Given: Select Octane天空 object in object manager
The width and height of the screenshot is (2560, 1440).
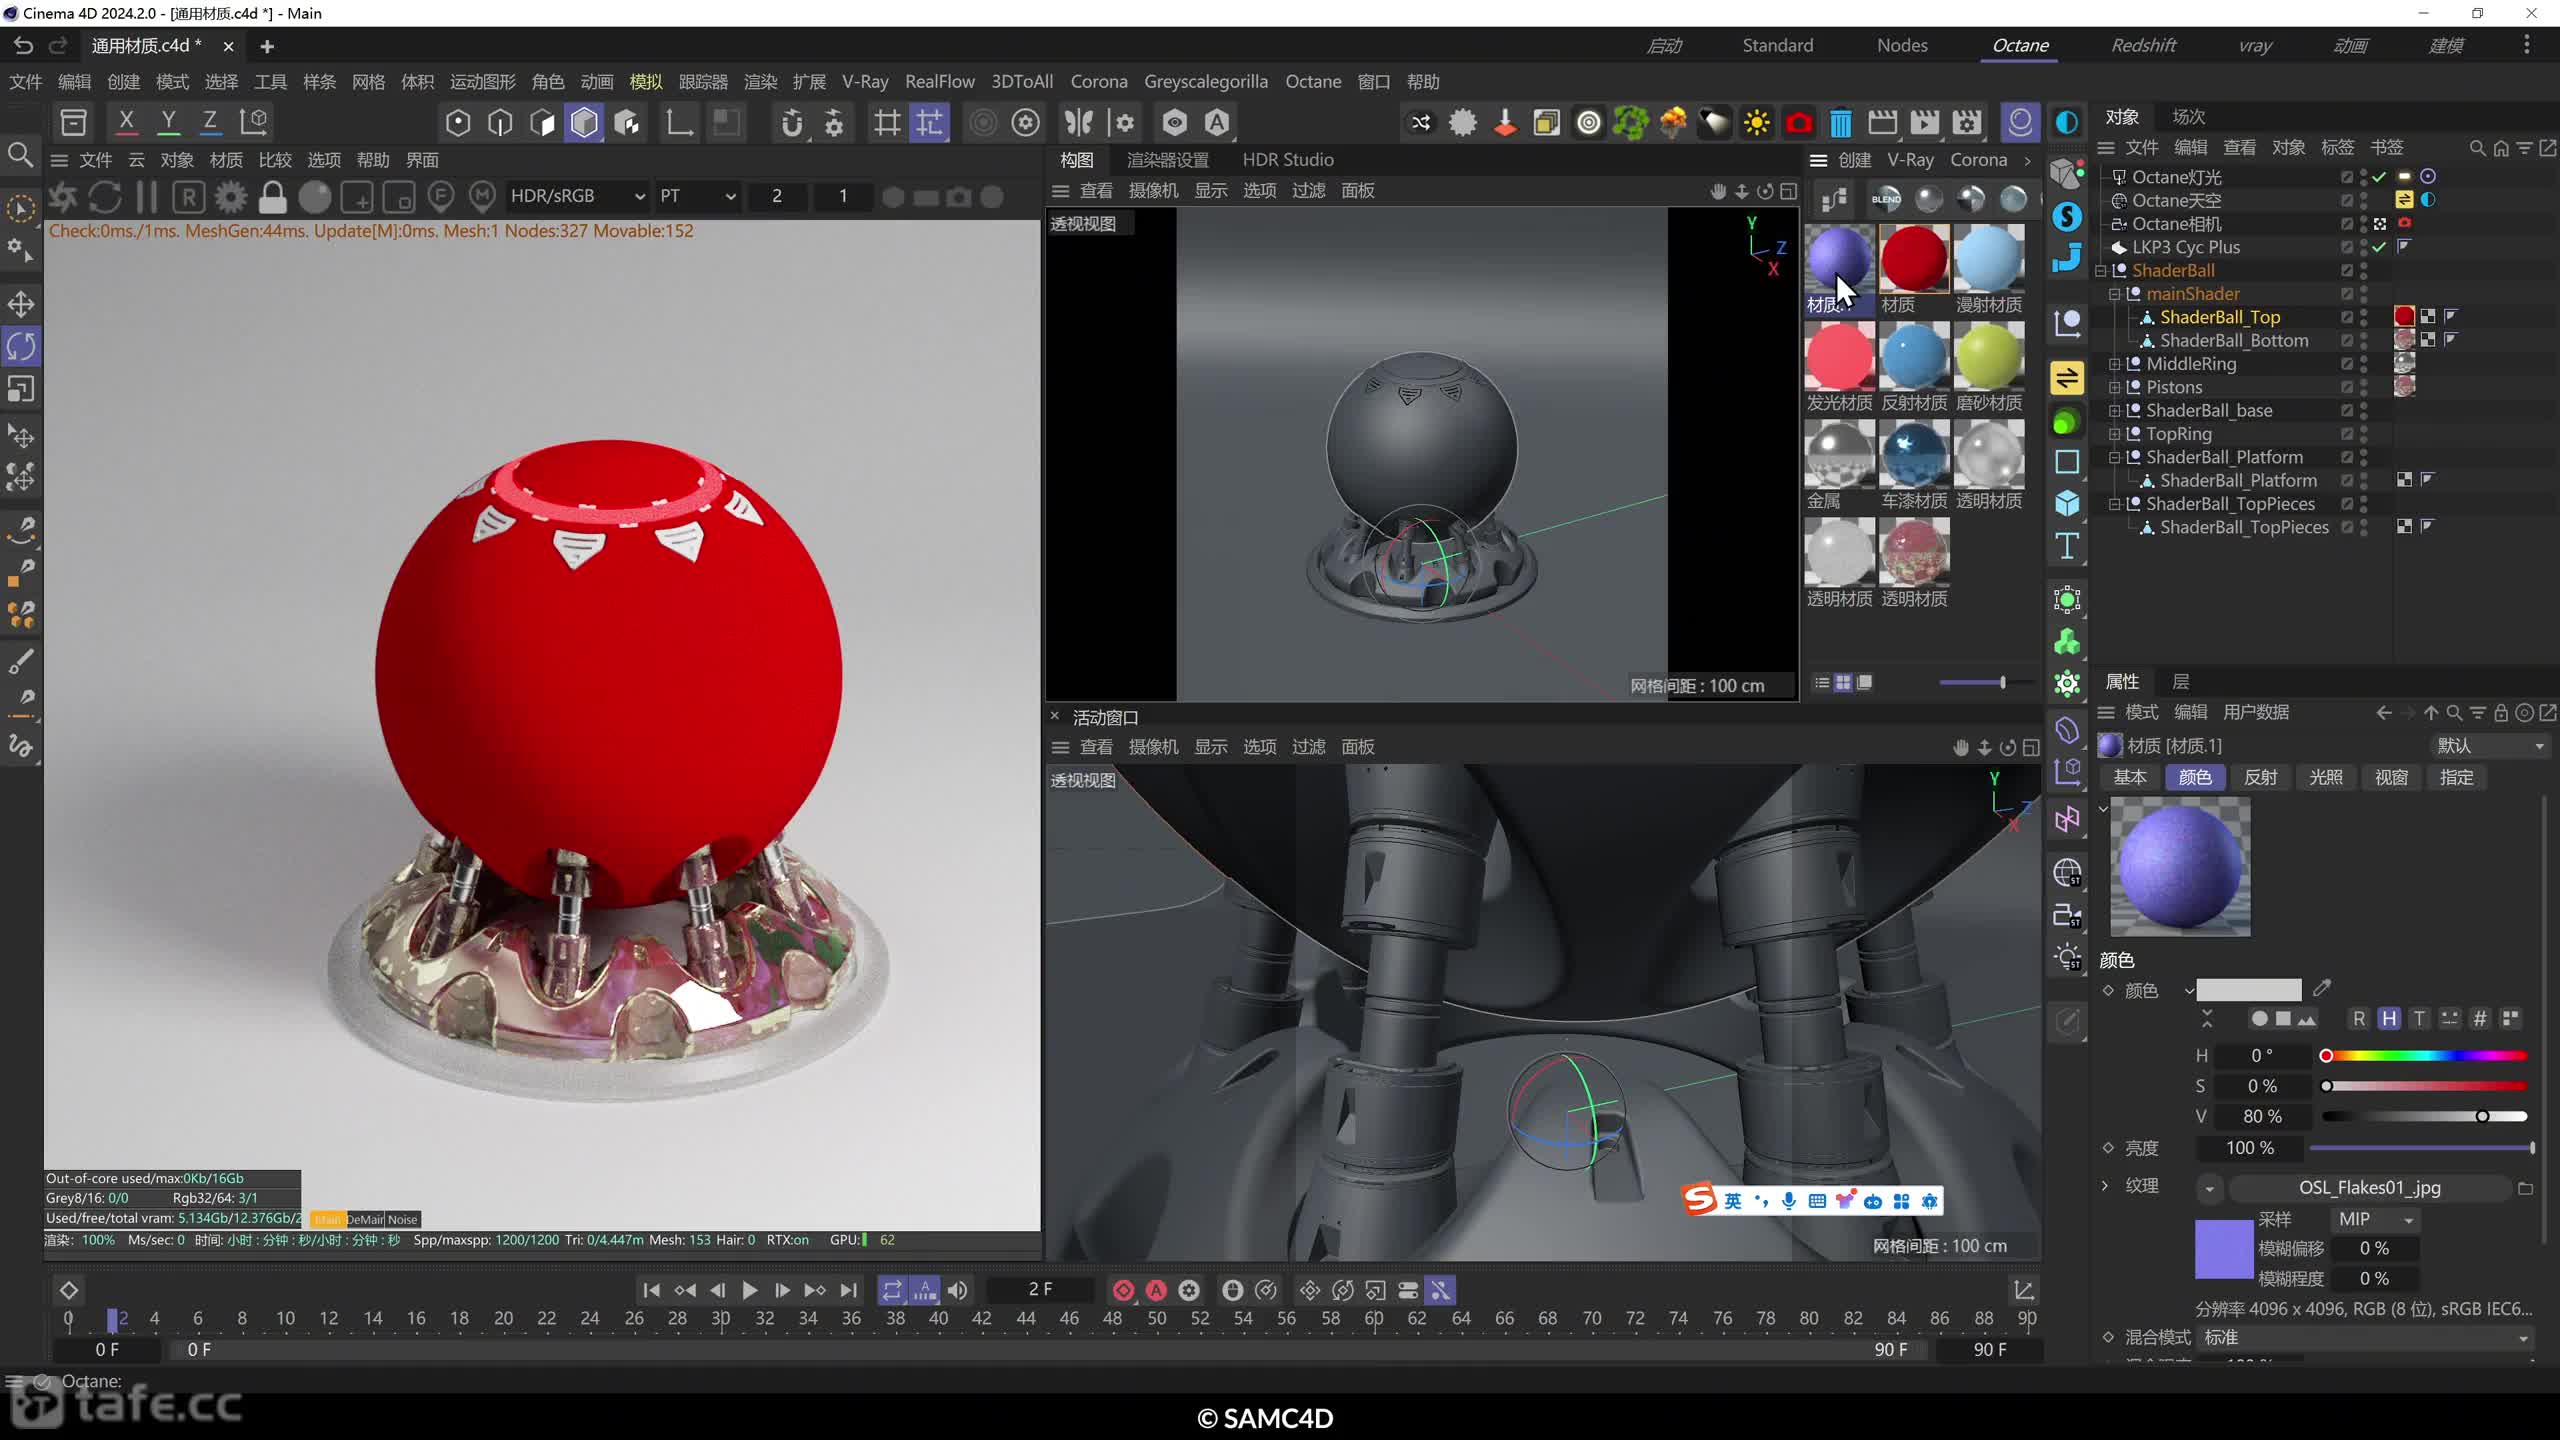Looking at the screenshot, I should [x=2176, y=200].
